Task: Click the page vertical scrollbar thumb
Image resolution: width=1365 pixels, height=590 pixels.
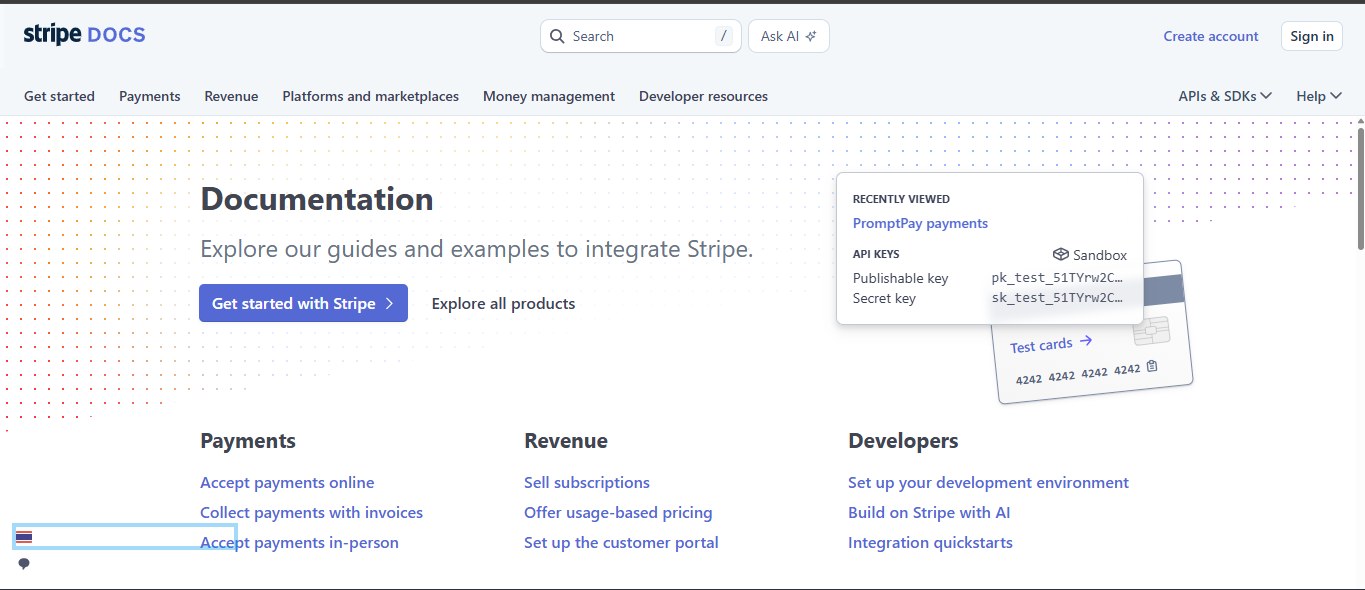Action: click(x=1360, y=187)
